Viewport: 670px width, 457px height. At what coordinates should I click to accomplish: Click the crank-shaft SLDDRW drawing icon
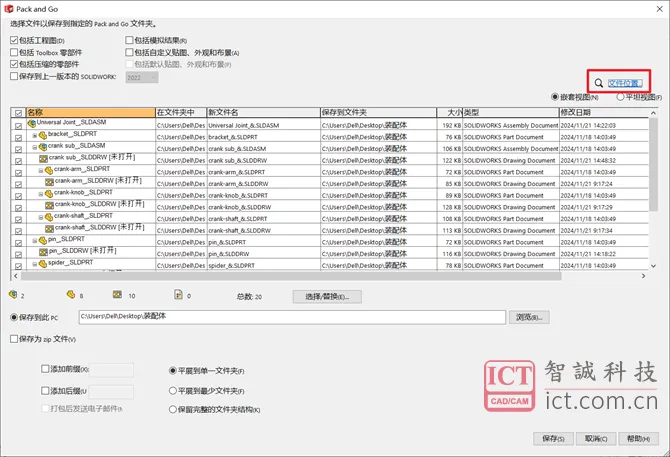pos(50,228)
